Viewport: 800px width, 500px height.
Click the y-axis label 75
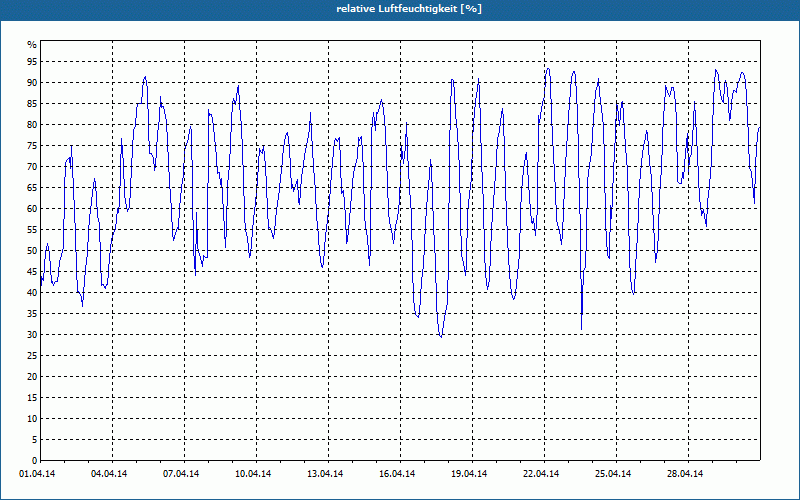tap(32, 145)
